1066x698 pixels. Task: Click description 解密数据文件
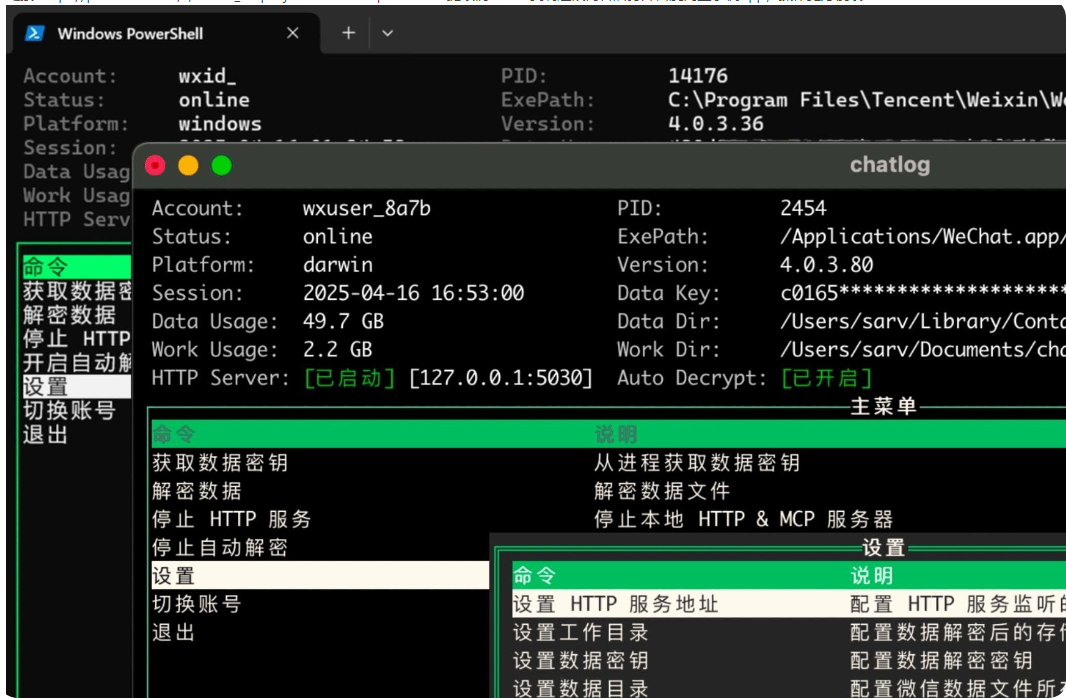coord(662,491)
